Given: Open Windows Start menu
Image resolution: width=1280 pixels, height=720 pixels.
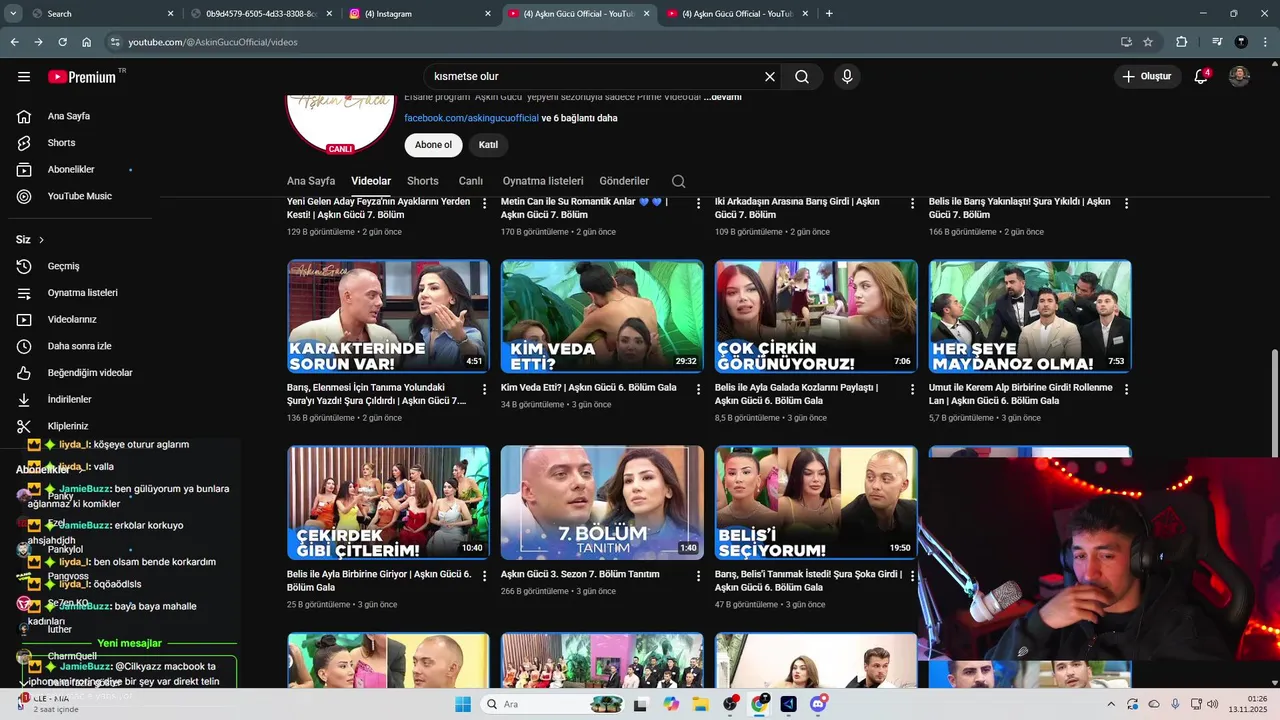Looking at the screenshot, I should click(463, 704).
